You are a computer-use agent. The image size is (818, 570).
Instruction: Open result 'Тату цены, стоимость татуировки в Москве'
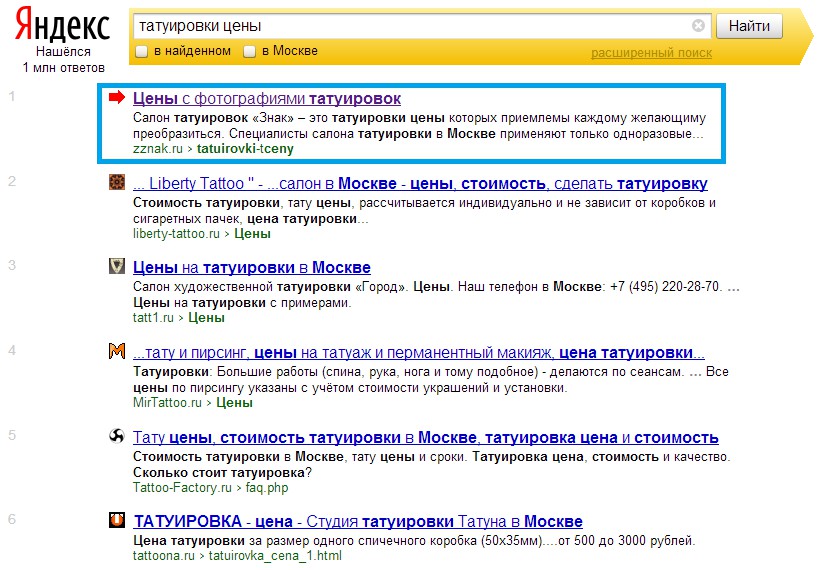(x=425, y=438)
